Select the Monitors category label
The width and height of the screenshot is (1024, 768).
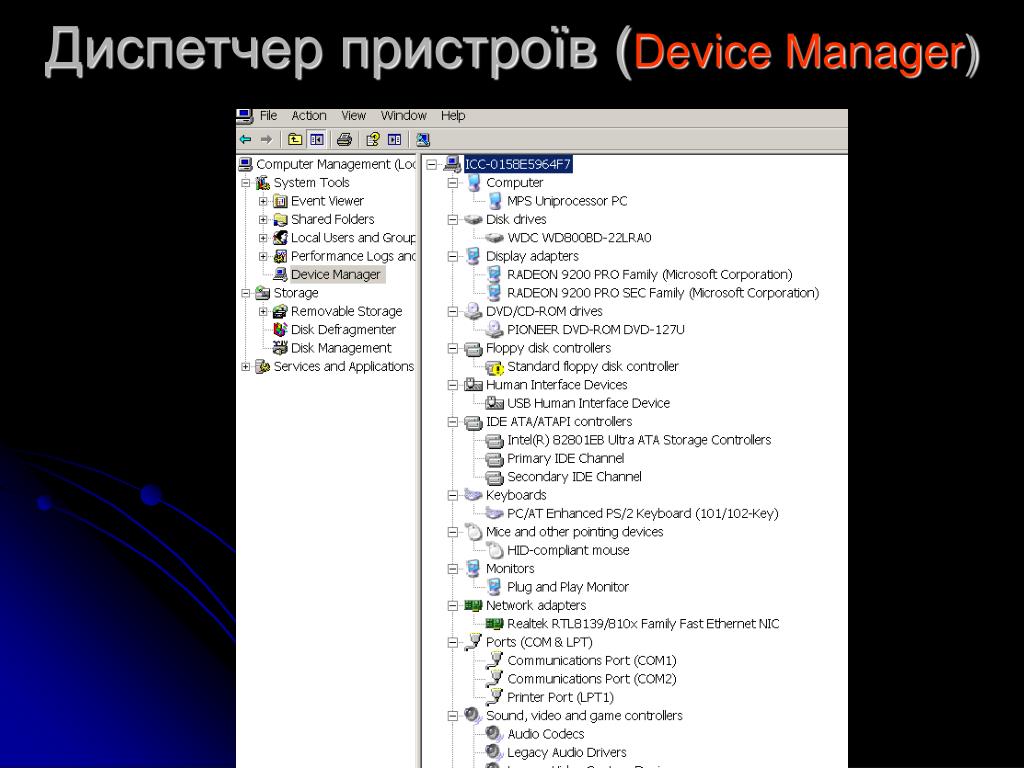tap(510, 569)
